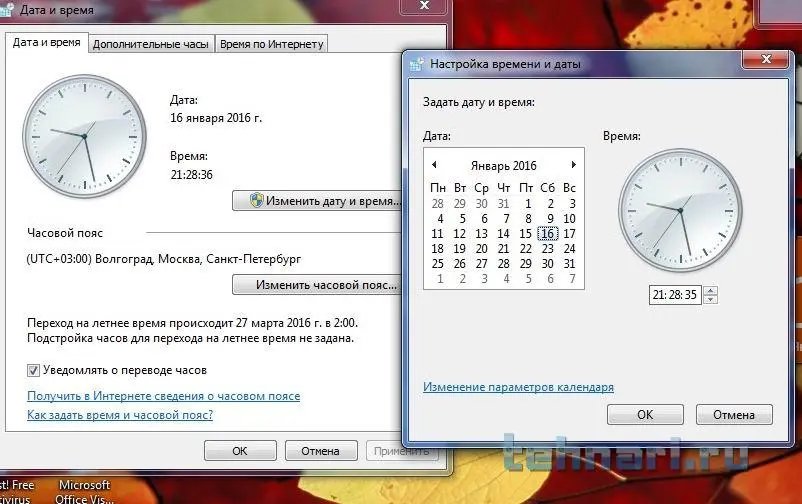The height and width of the screenshot is (504, 802).
Task: Select January 22 in calendar
Action: tap(525, 249)
